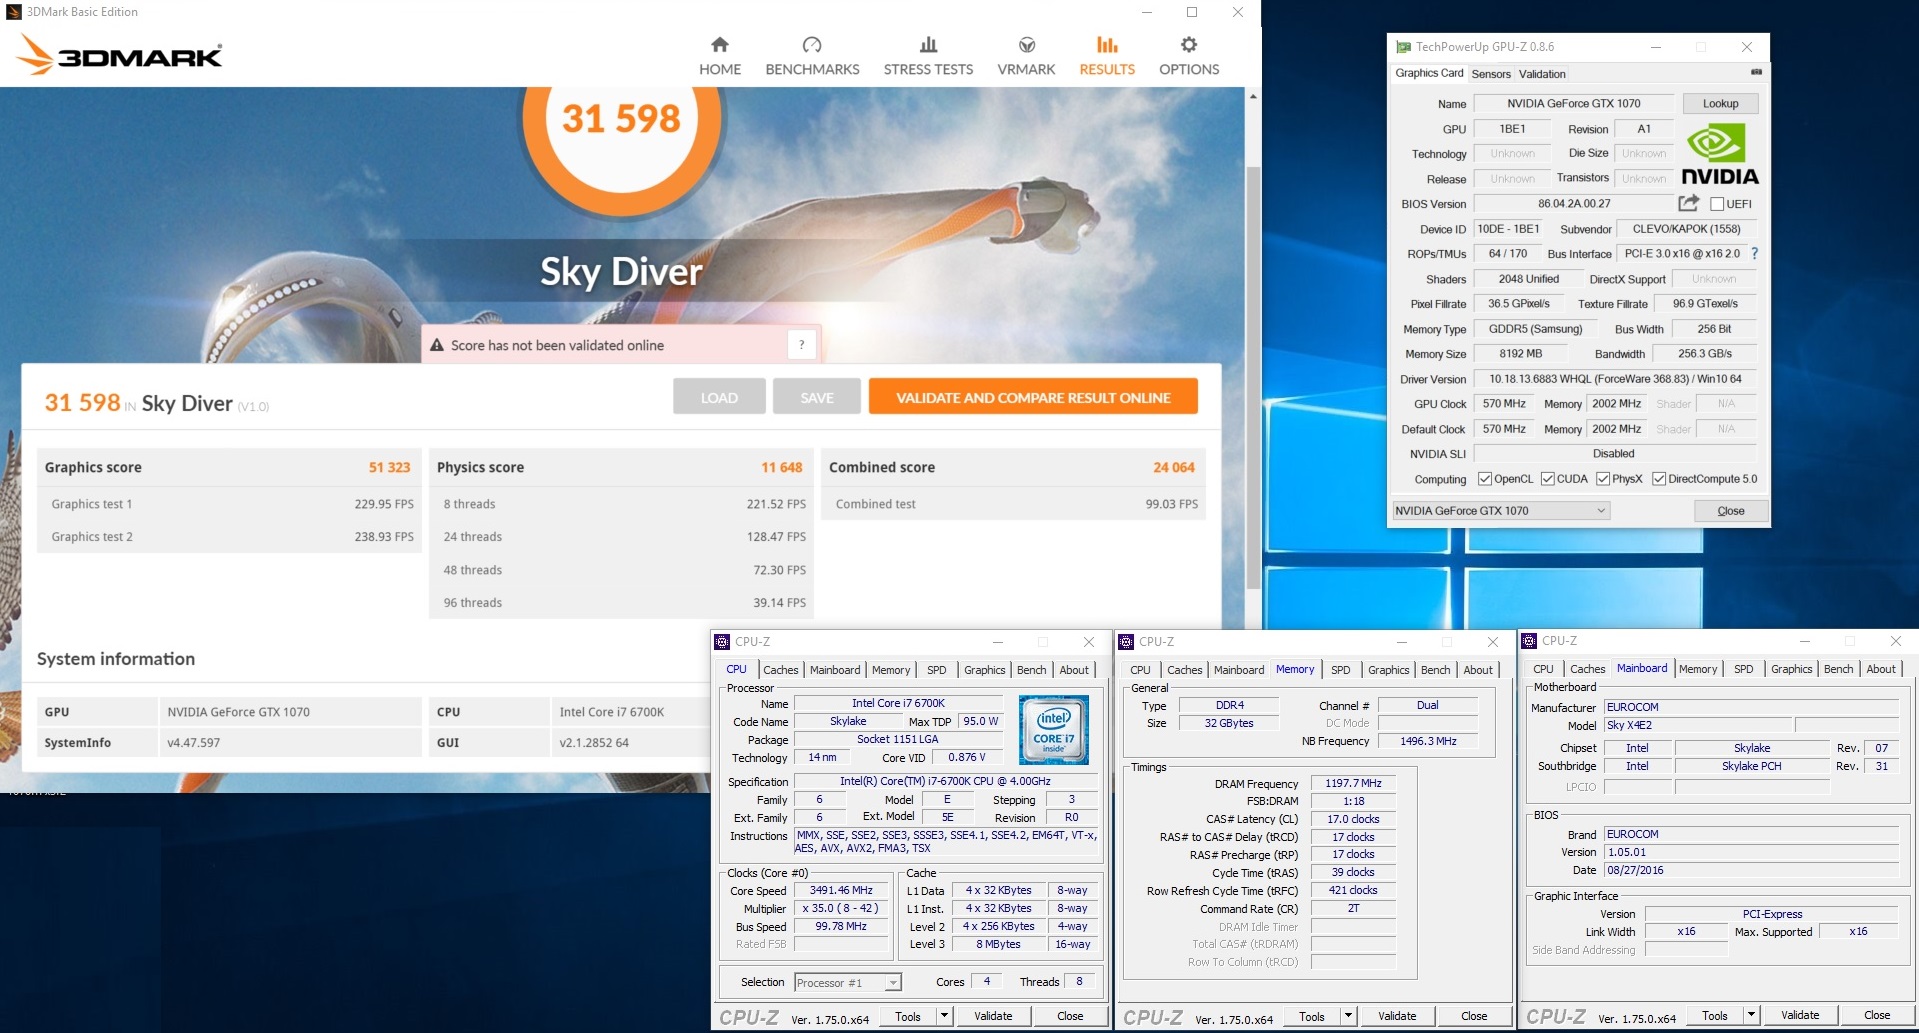This screenshot has width=1919, height=1033.
Task: Click the Bus Interface question mark icon
Action: (x=1754, y=254)
